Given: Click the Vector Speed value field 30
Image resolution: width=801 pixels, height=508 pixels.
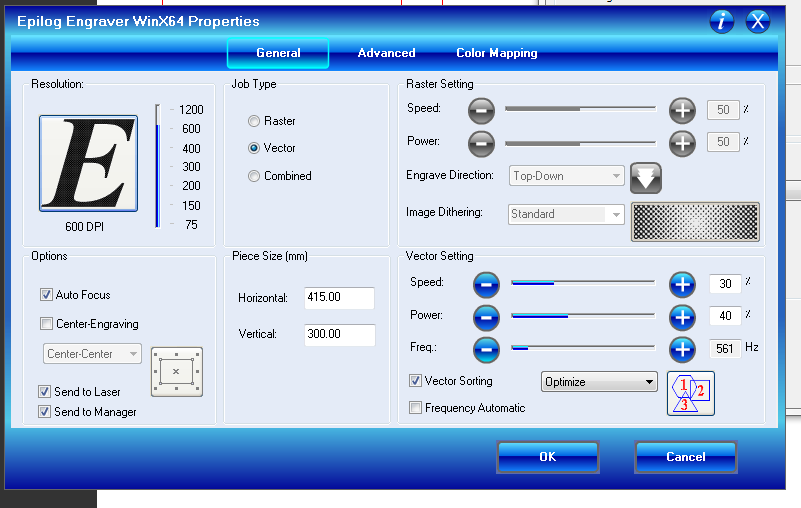Looking at the screenshot, I should point(725,284).
